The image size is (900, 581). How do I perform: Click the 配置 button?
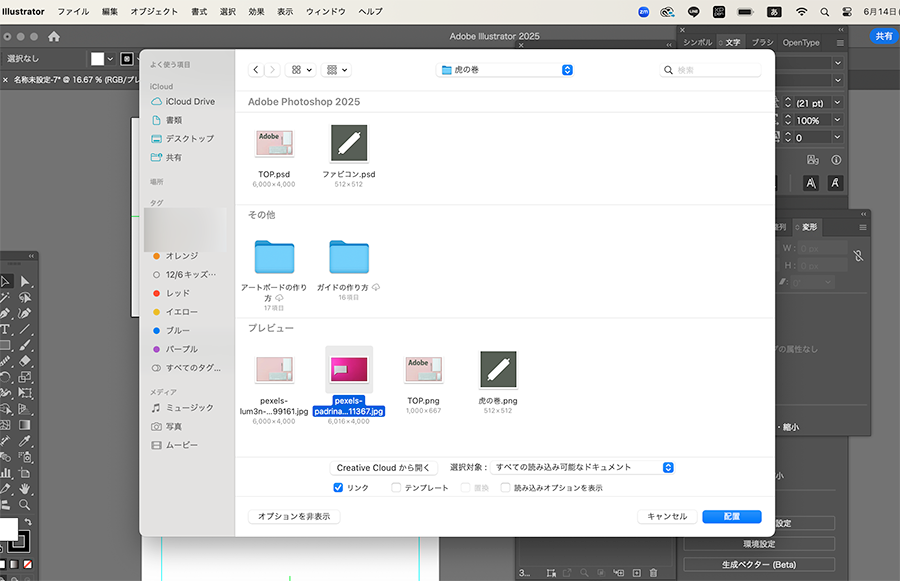732,517
